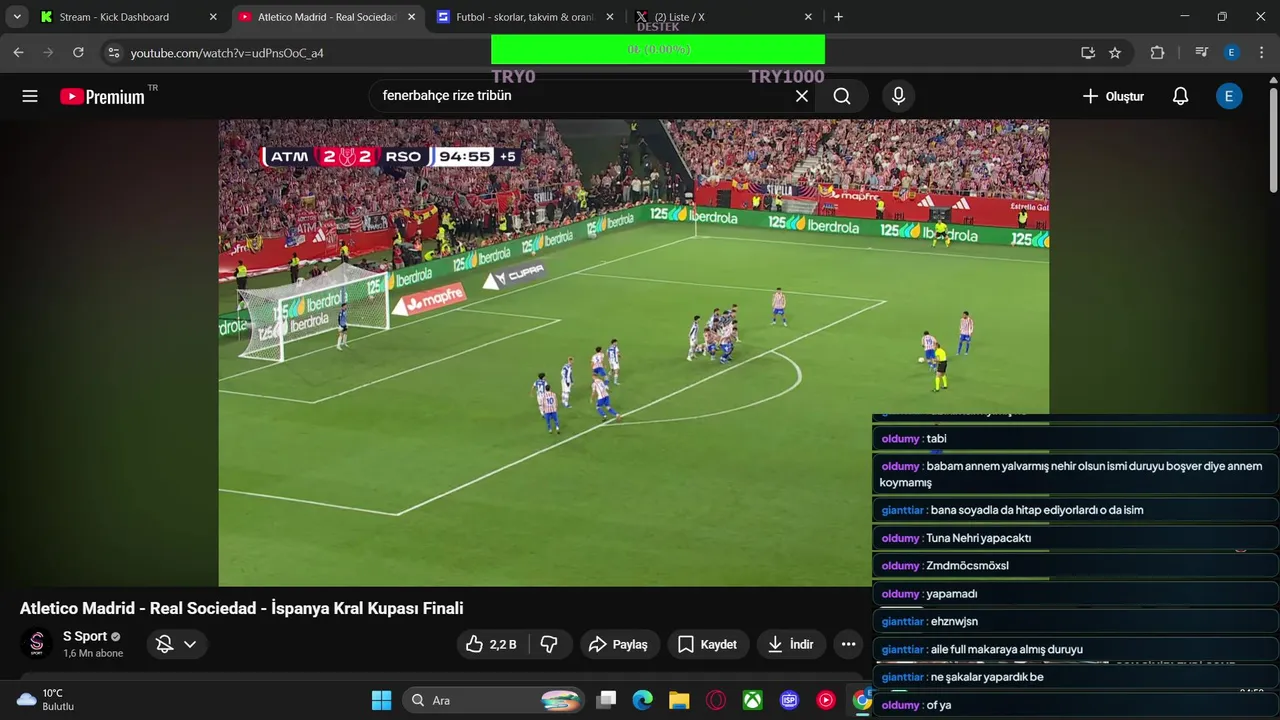Start voice search with microphone

[898, 96]
